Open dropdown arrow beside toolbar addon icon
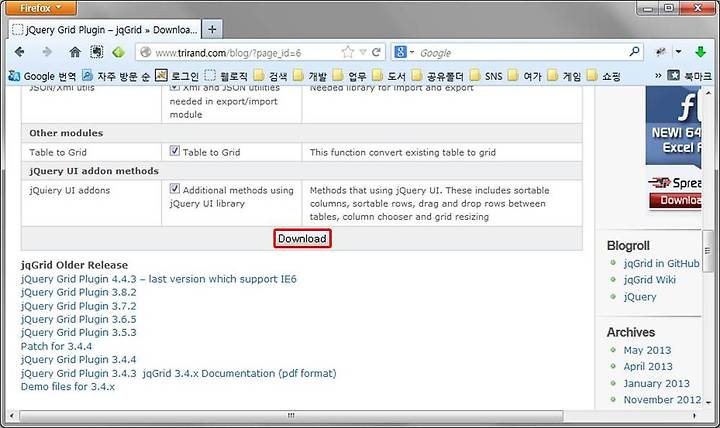 point(678,52)
